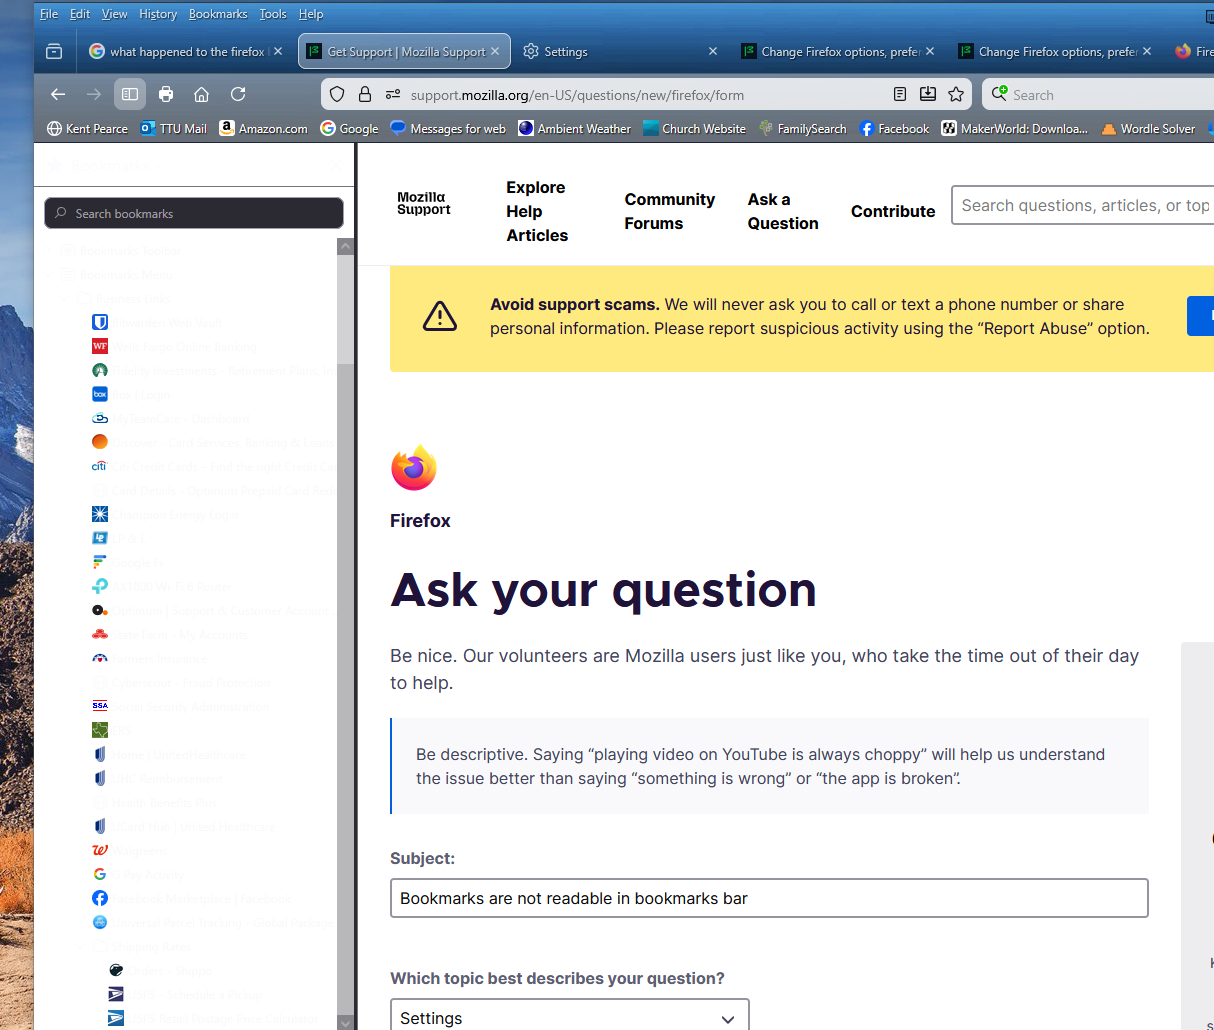Open the File menu
The height and width of the screenshot is (1030, 1214).
click(x=49, y=14)
